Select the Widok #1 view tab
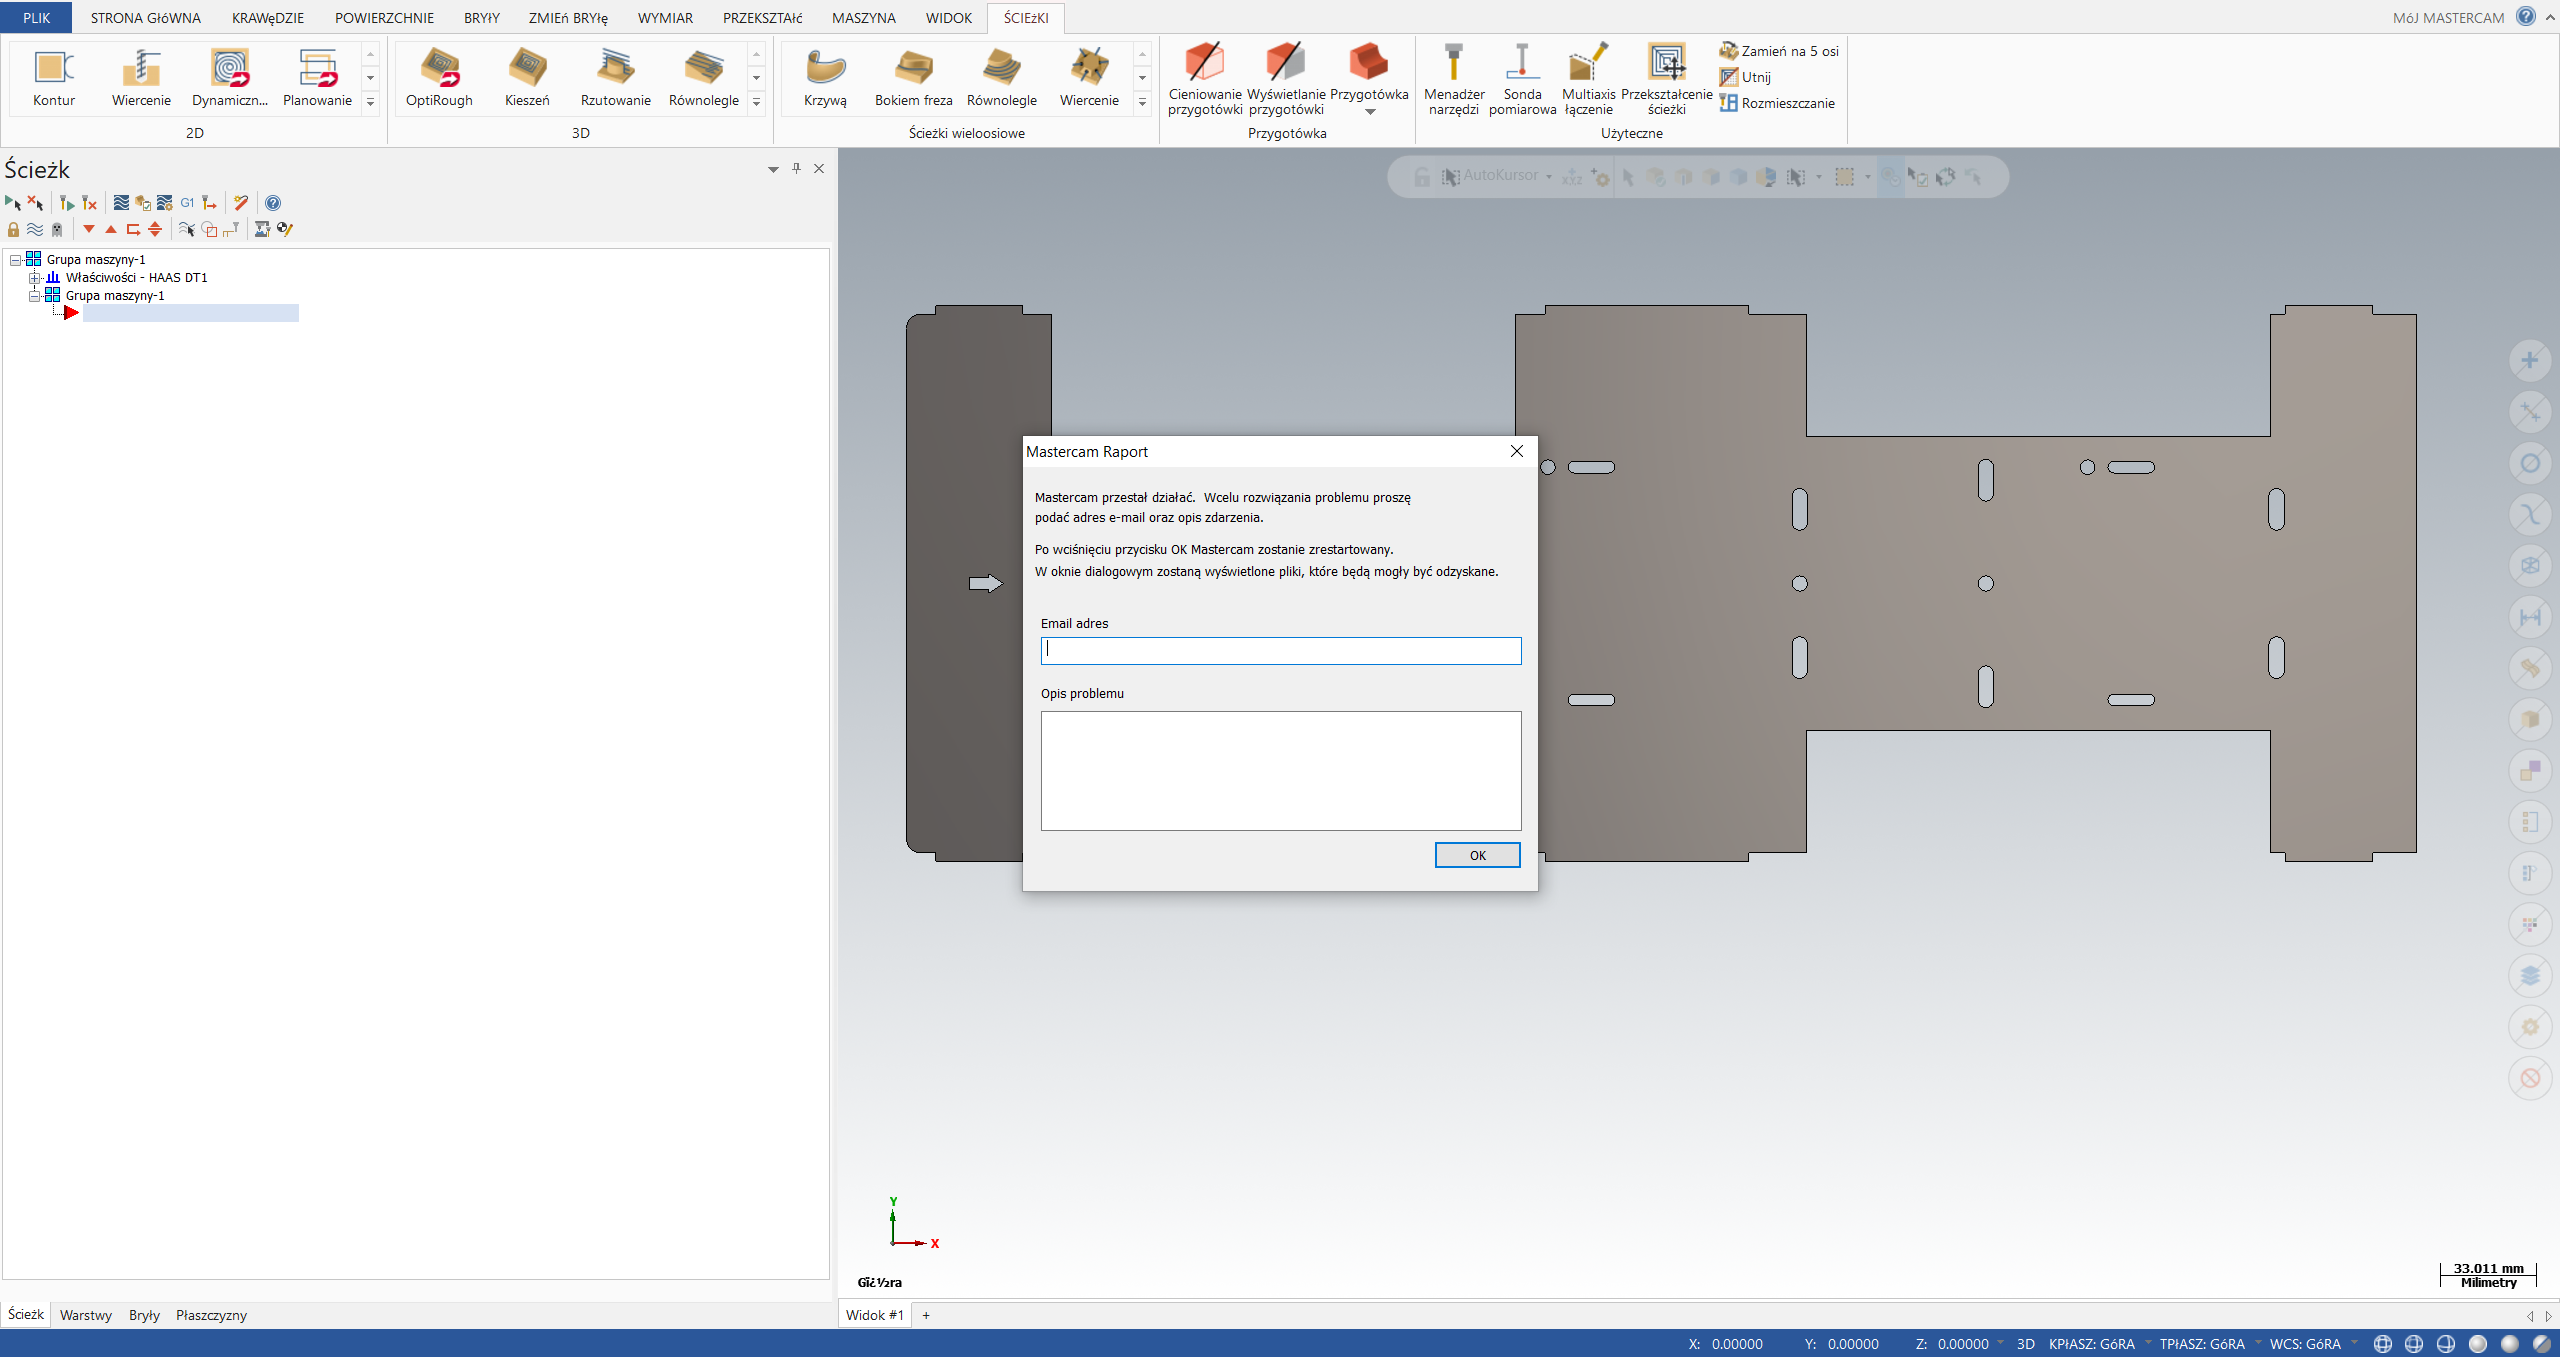Image resolution: width=2560 pixels, height=1357 pixels. point(875,1315)
